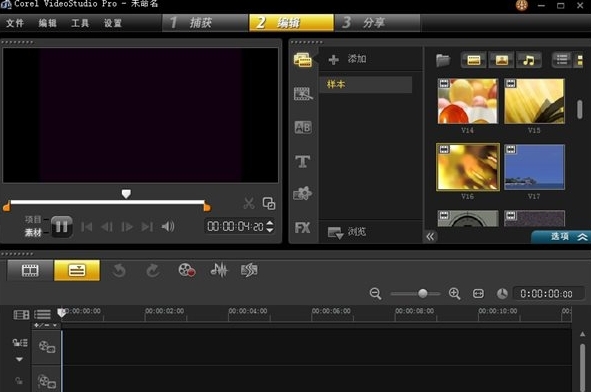
Task: Zoom out the timeline
Action: (375, 294)
